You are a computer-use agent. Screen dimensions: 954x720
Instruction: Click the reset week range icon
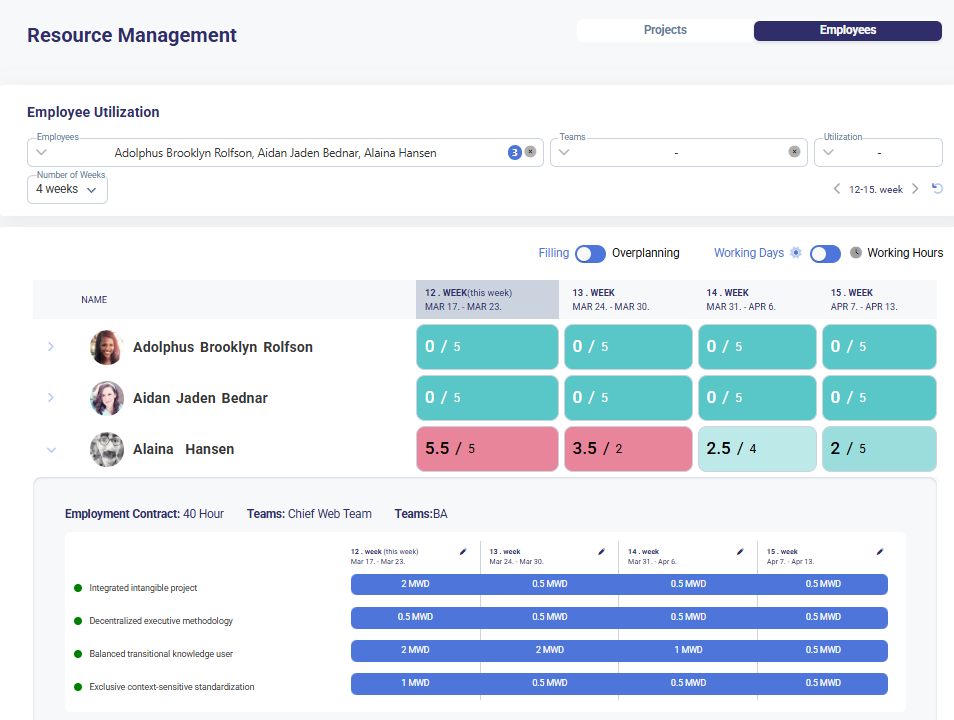[x=937, y=189]
